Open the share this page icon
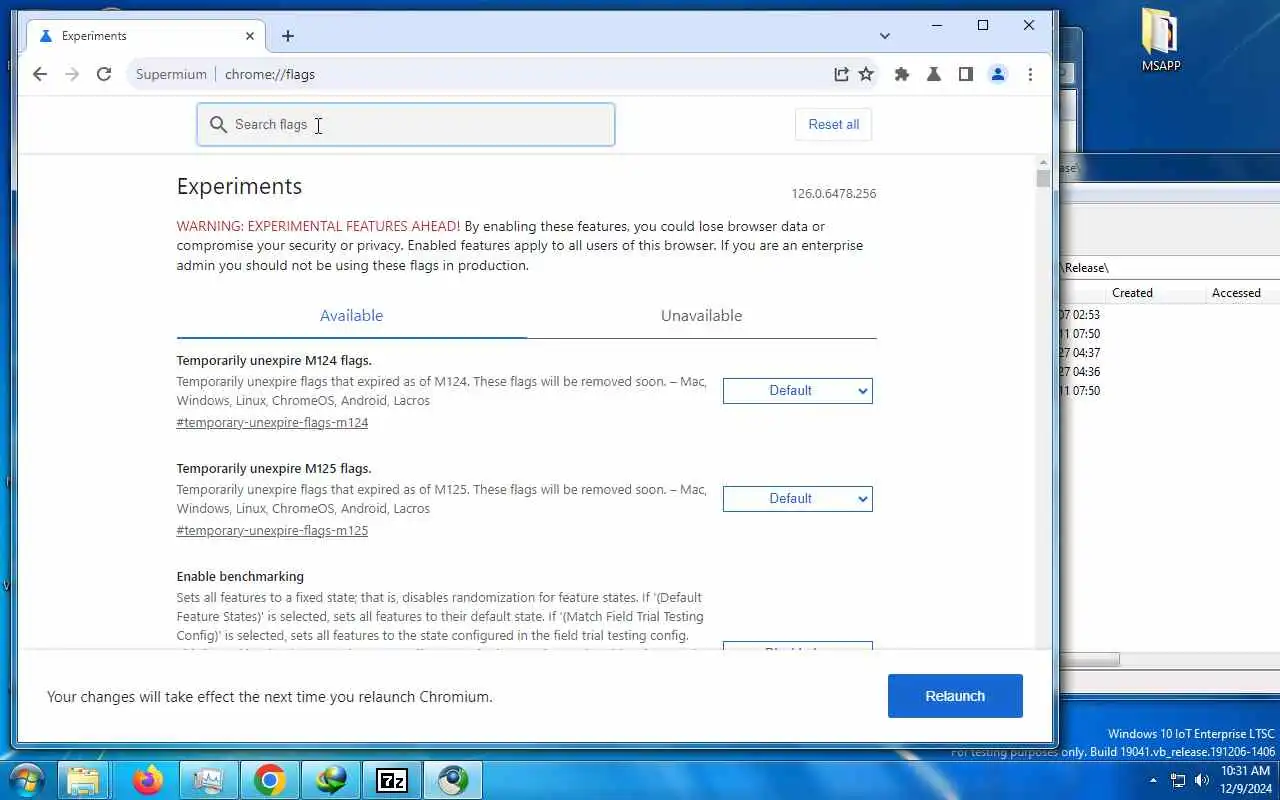The height and width of the screenshot is (800, 1280). [x=841, y=74]
